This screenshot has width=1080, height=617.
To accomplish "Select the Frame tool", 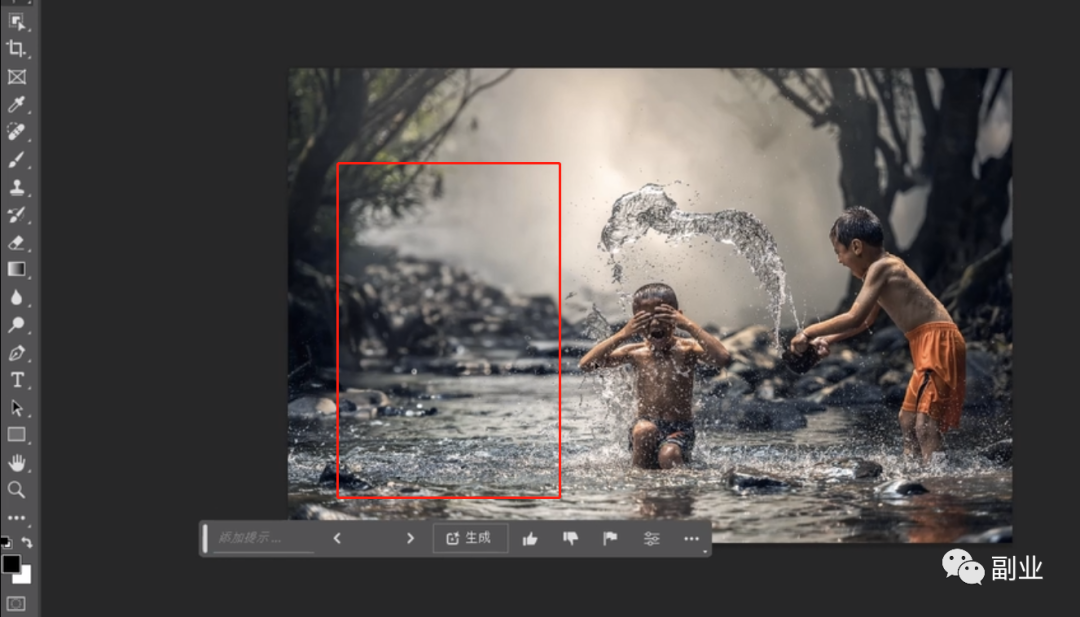I will point(16,77).
